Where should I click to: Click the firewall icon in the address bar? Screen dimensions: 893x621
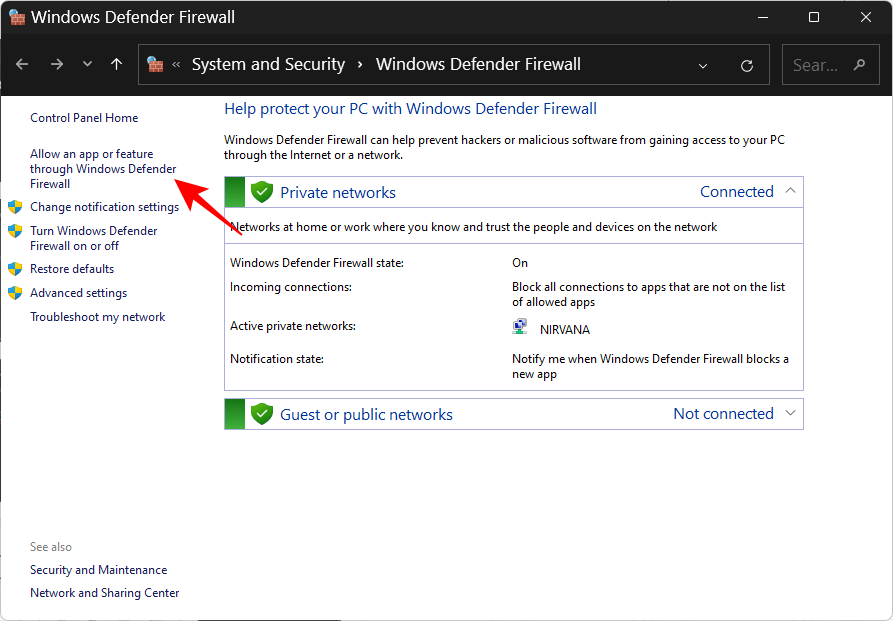tap(155, 63)
